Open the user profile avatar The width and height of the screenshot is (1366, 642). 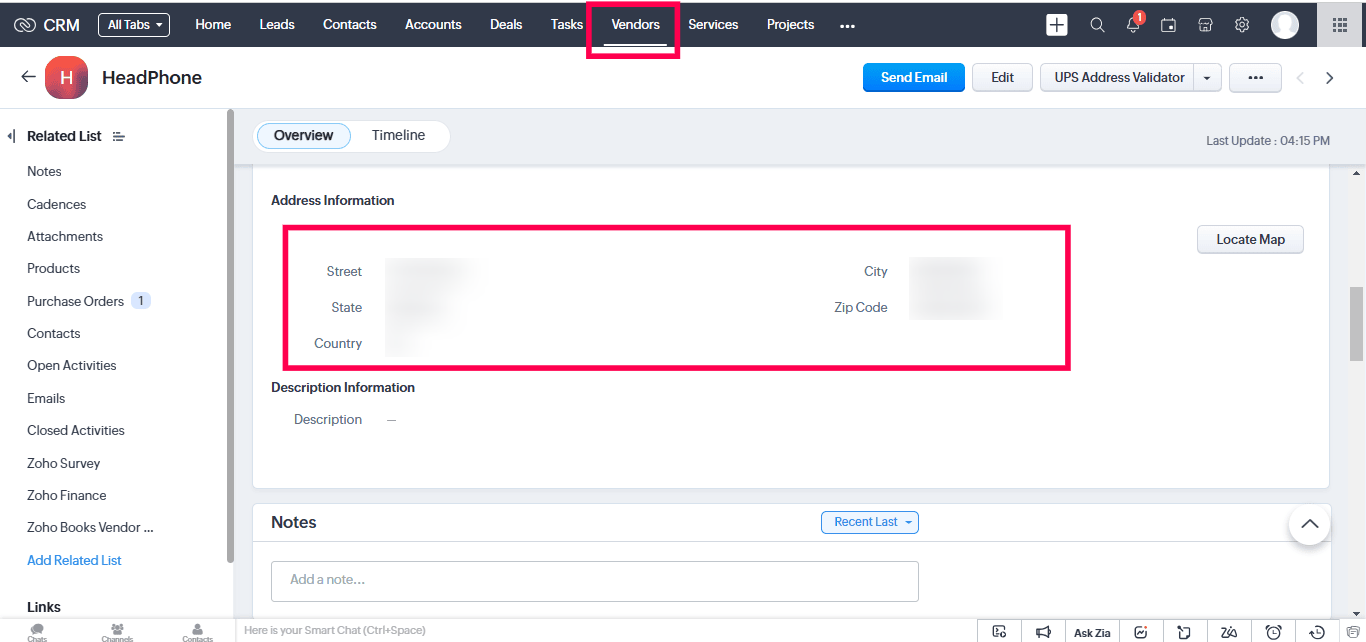point(1285,25)
